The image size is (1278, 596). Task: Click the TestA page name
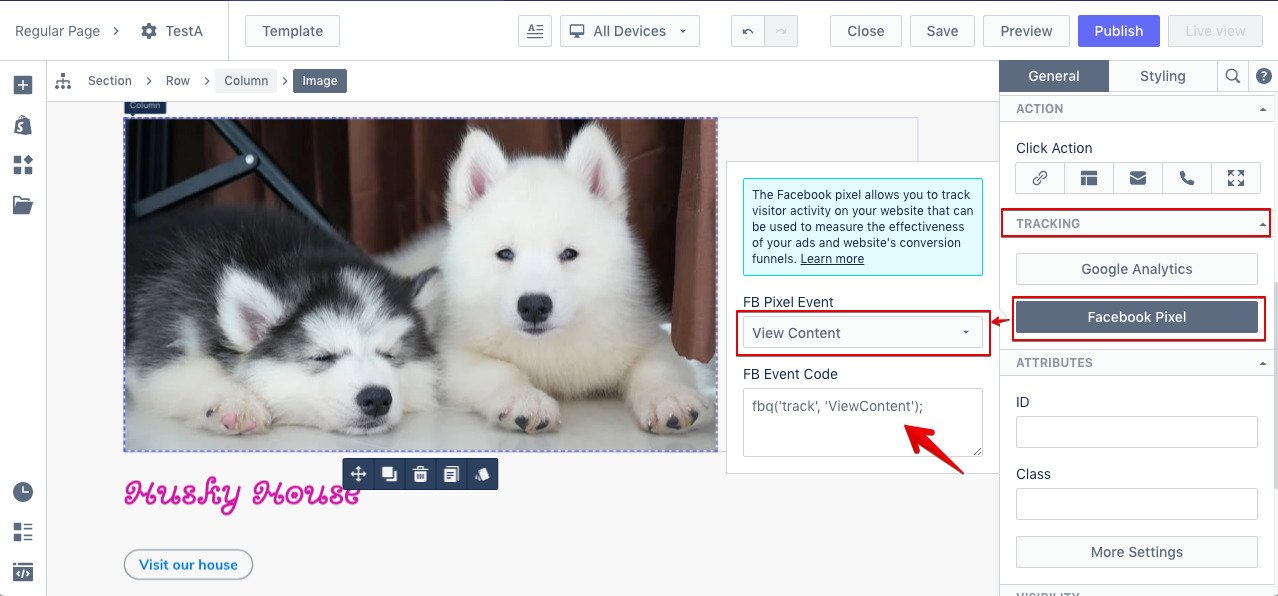coord(184,31)
